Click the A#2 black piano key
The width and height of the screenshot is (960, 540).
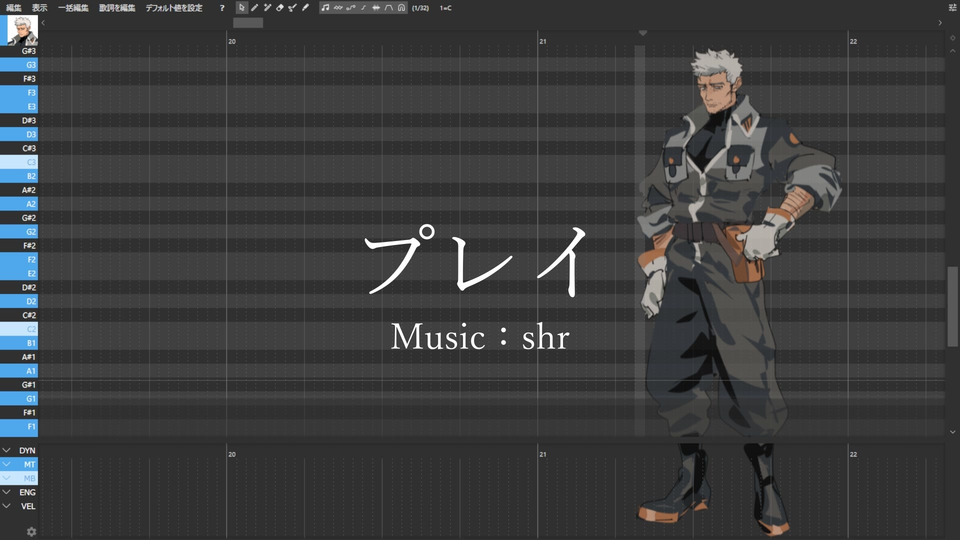(19, 190)
